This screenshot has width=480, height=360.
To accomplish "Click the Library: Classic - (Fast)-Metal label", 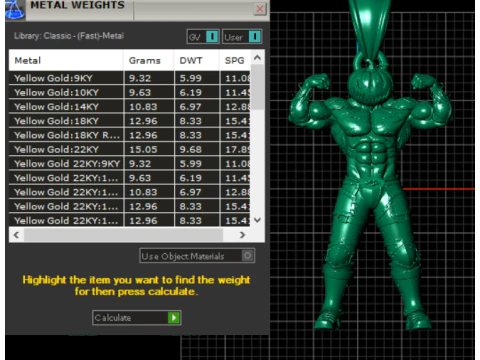I will point(69,36).
